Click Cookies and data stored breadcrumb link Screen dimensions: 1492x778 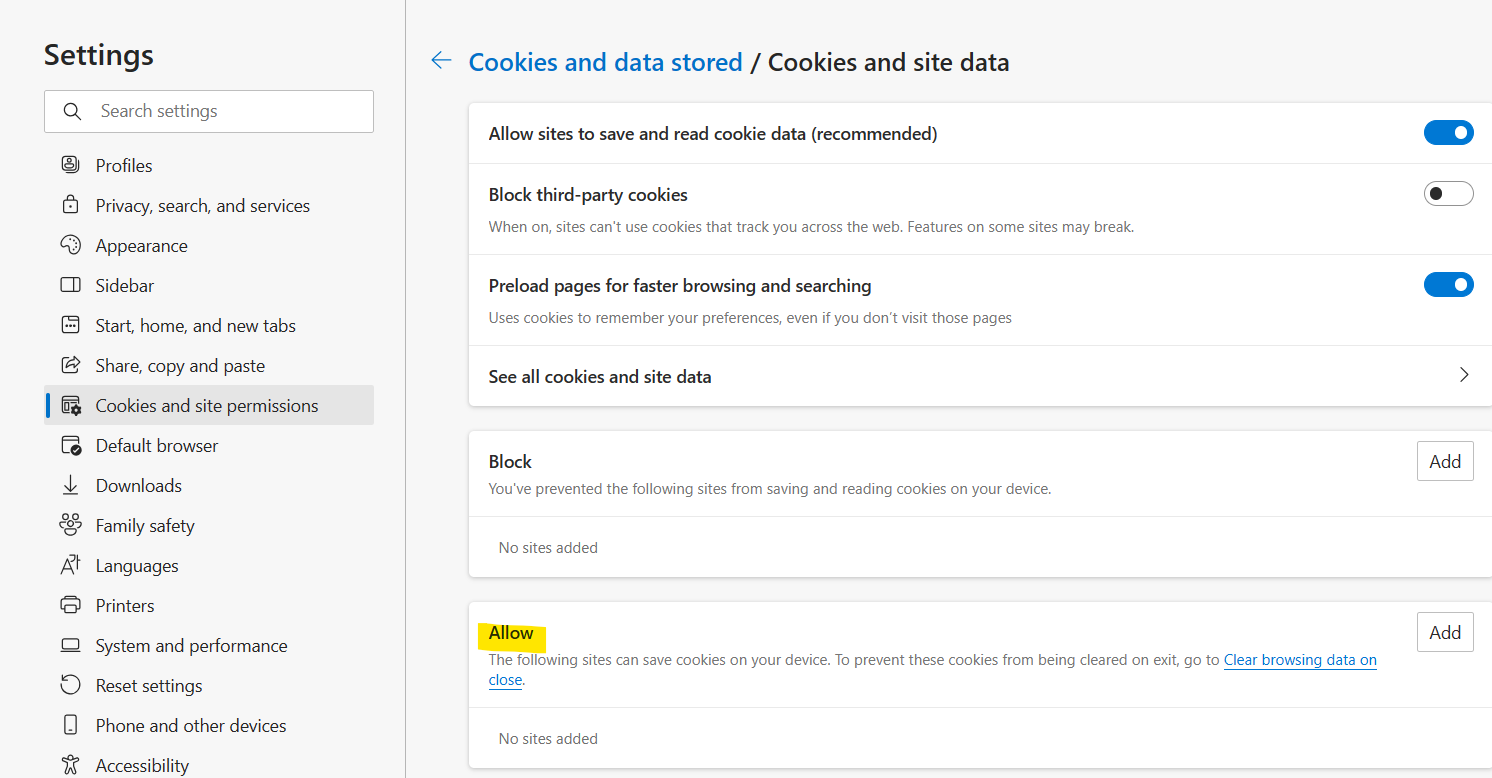(x=605, y=62)
